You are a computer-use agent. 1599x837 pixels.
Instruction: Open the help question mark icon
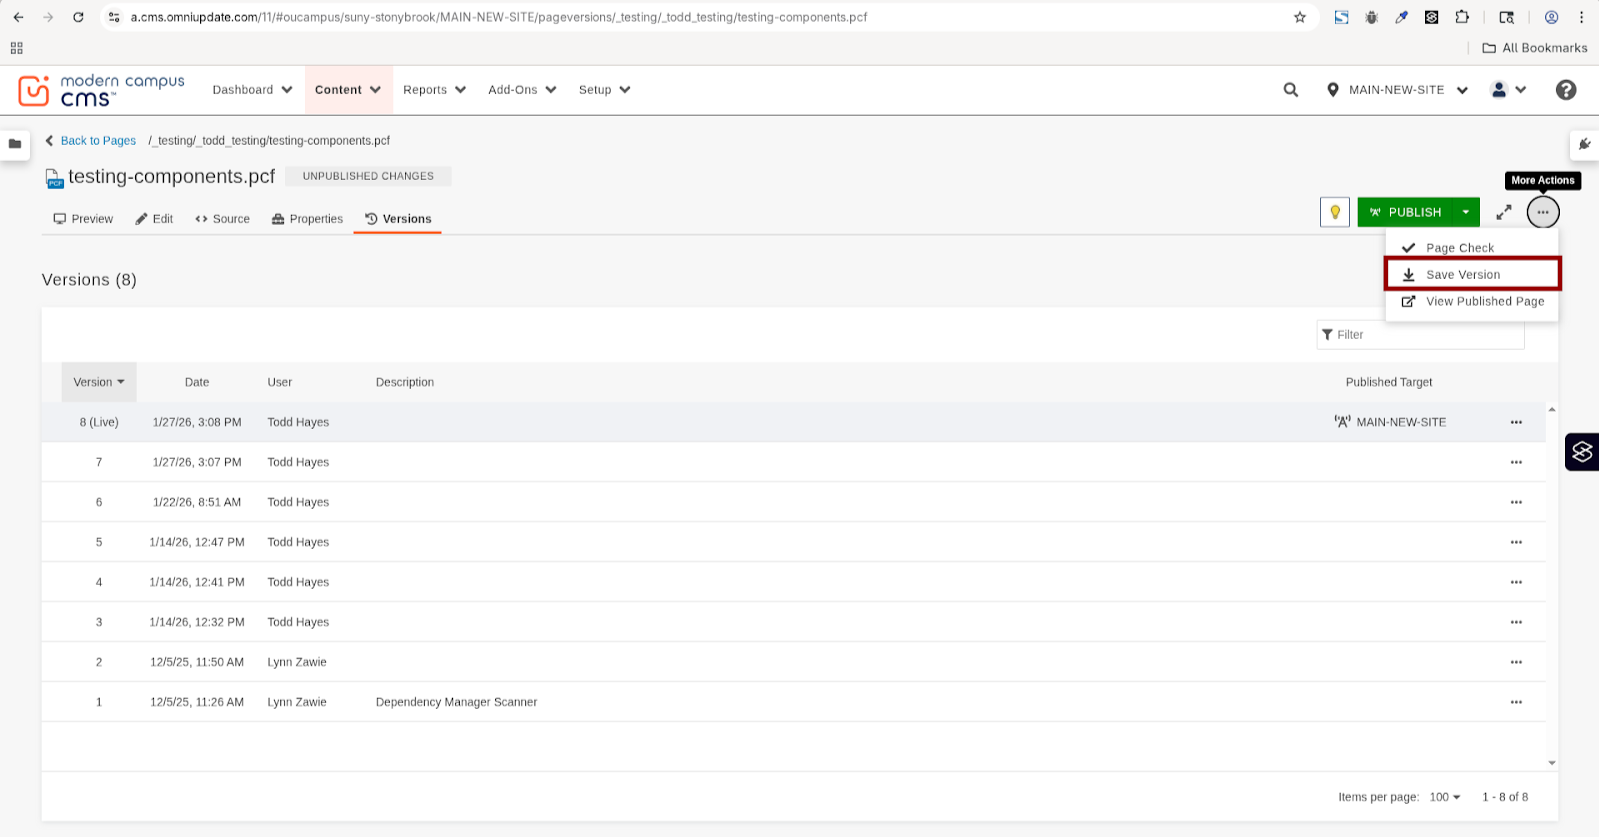coord(1566,90)
